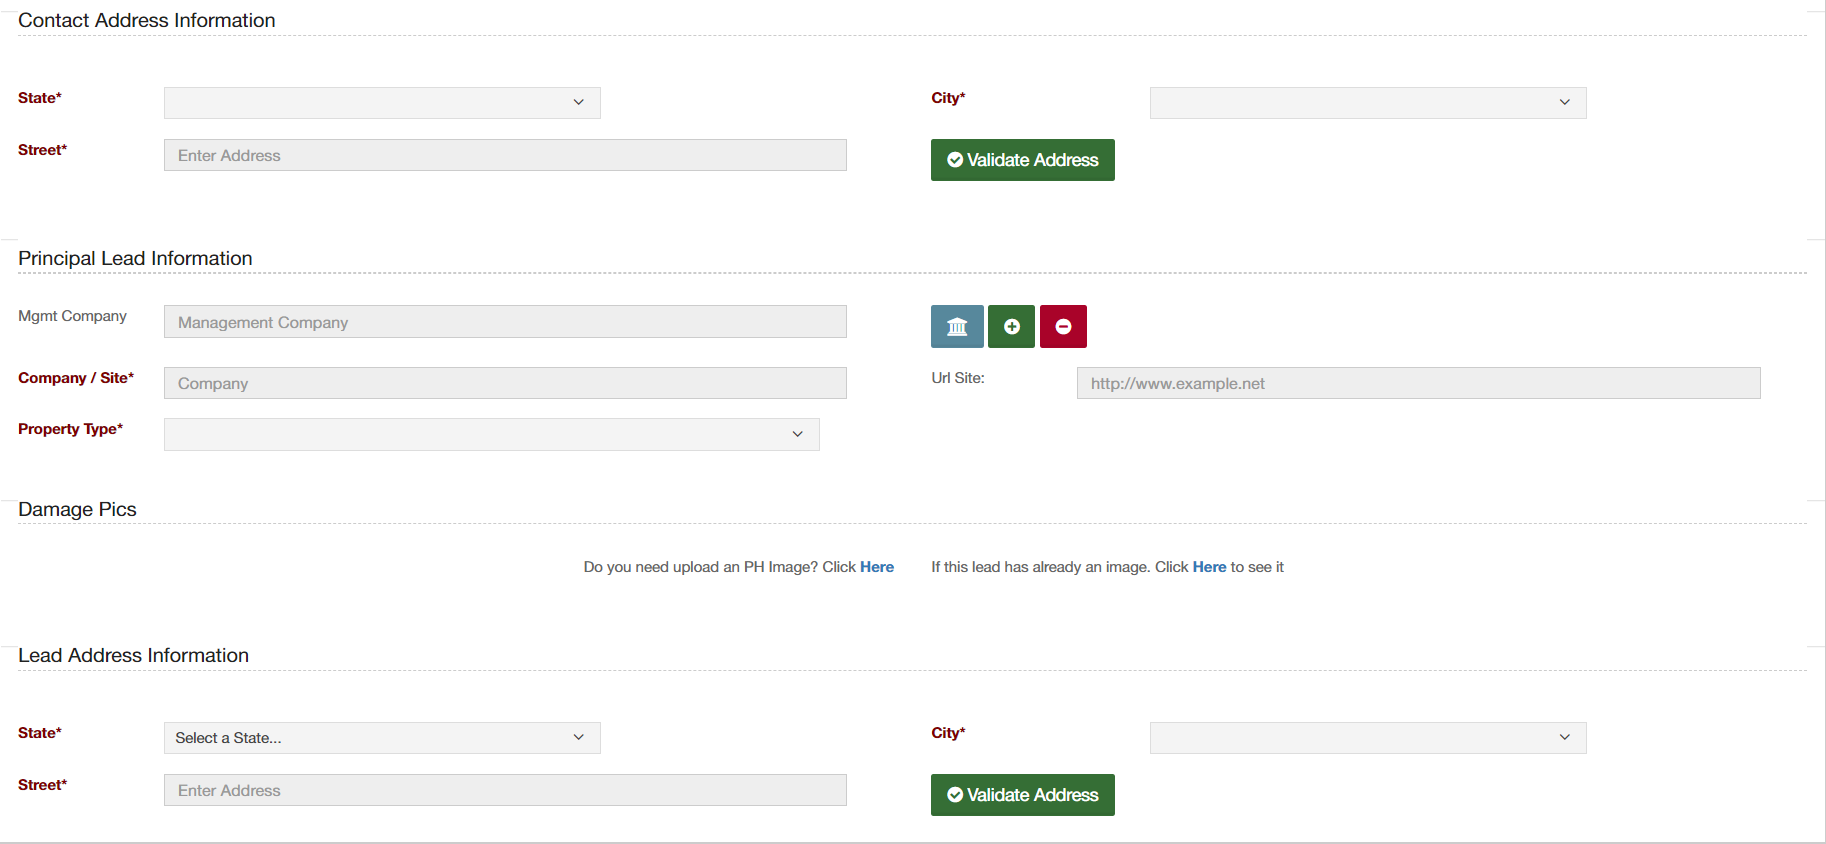Expand the Property Type dropdown
Image resolution: width=1826 pixels, height=844 pixels.
pyautogui.click(x=492, y=434)
